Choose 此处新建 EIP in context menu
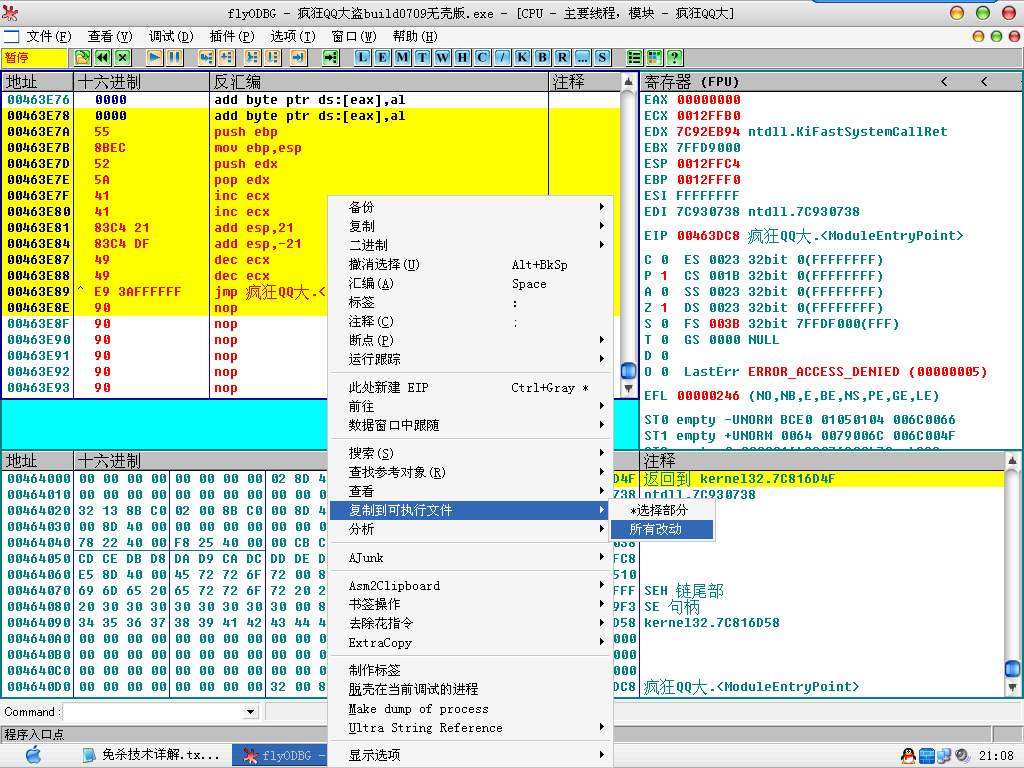The image size is (1024, 768). click(x=471, y=388)
